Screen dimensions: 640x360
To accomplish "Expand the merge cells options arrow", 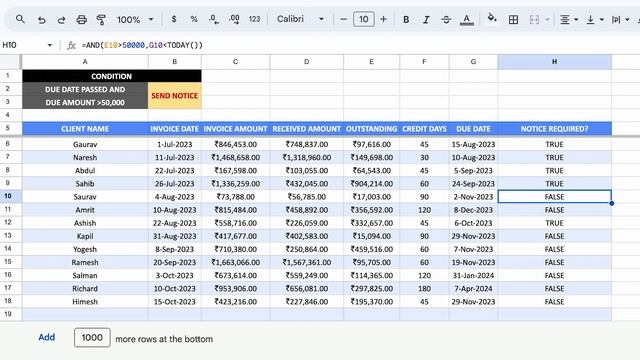I will (x=547, y=19).
